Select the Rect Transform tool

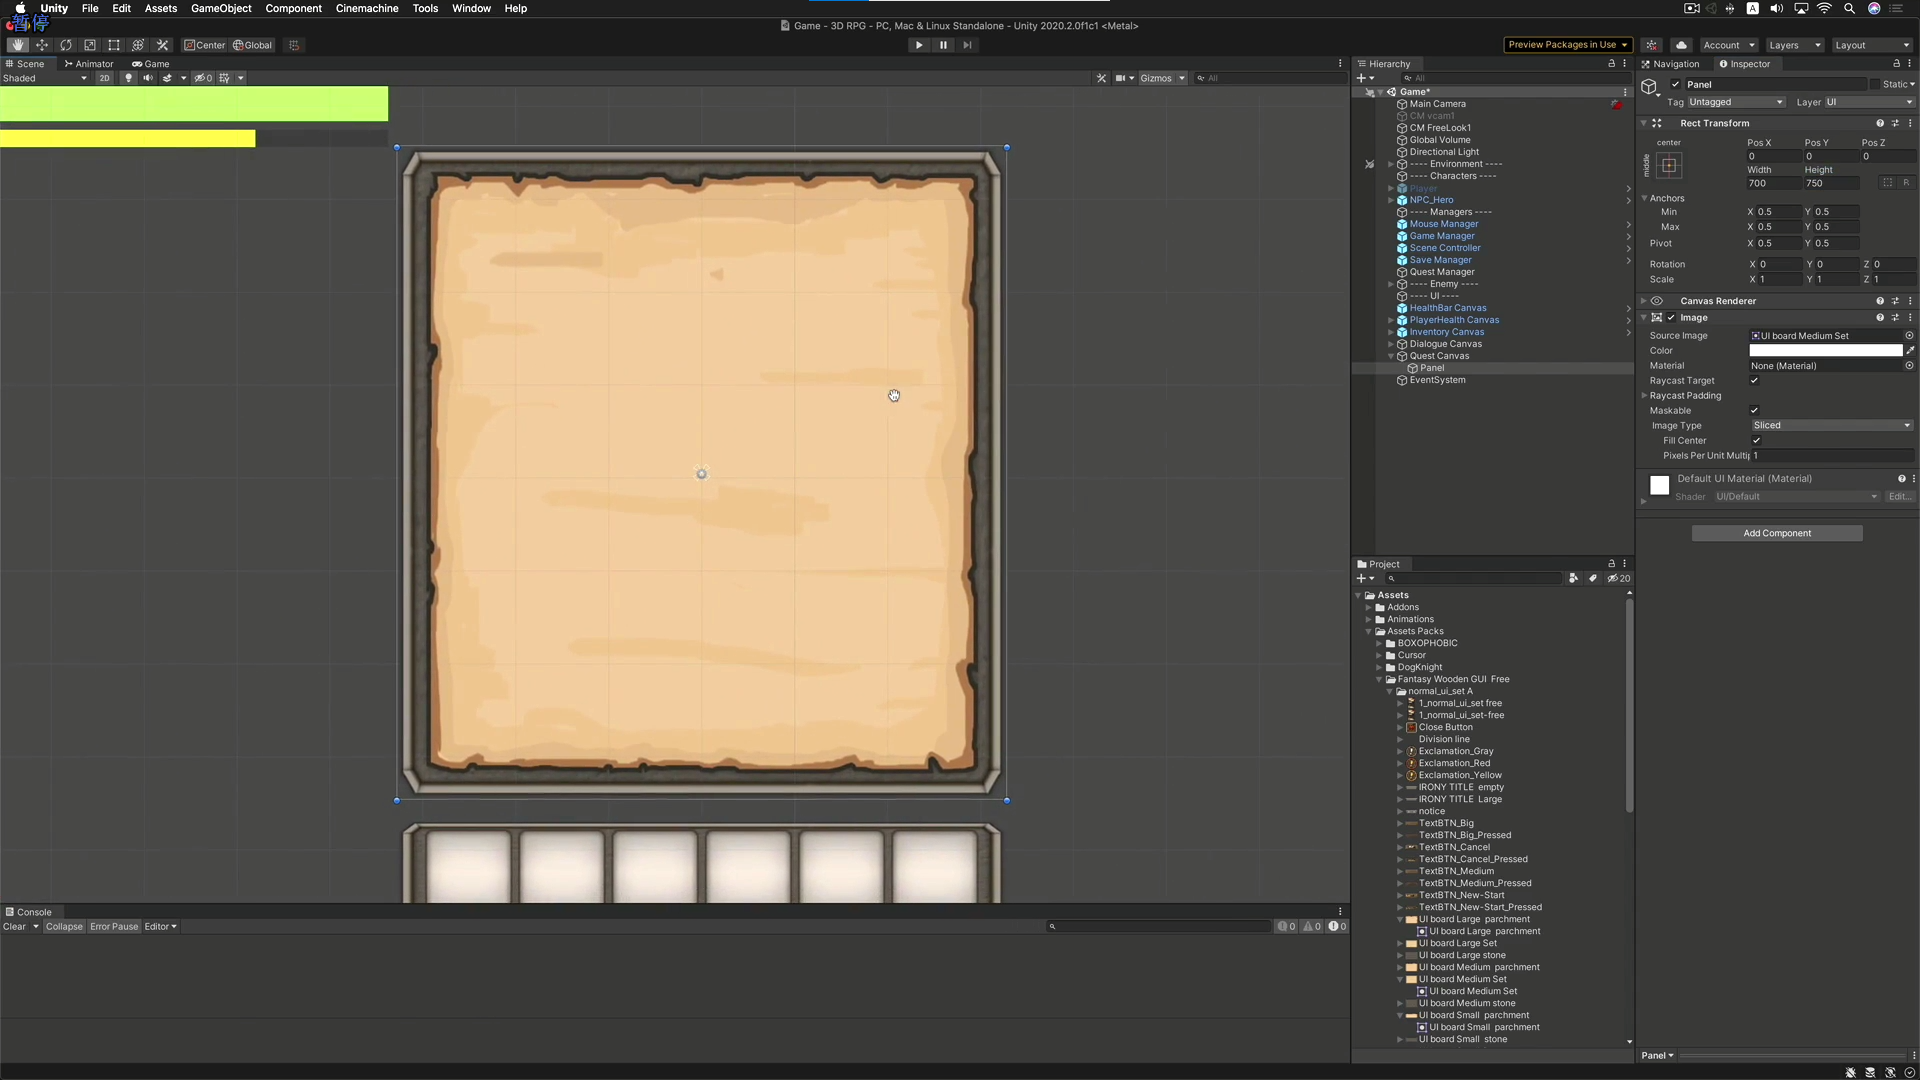pos(114,45)
